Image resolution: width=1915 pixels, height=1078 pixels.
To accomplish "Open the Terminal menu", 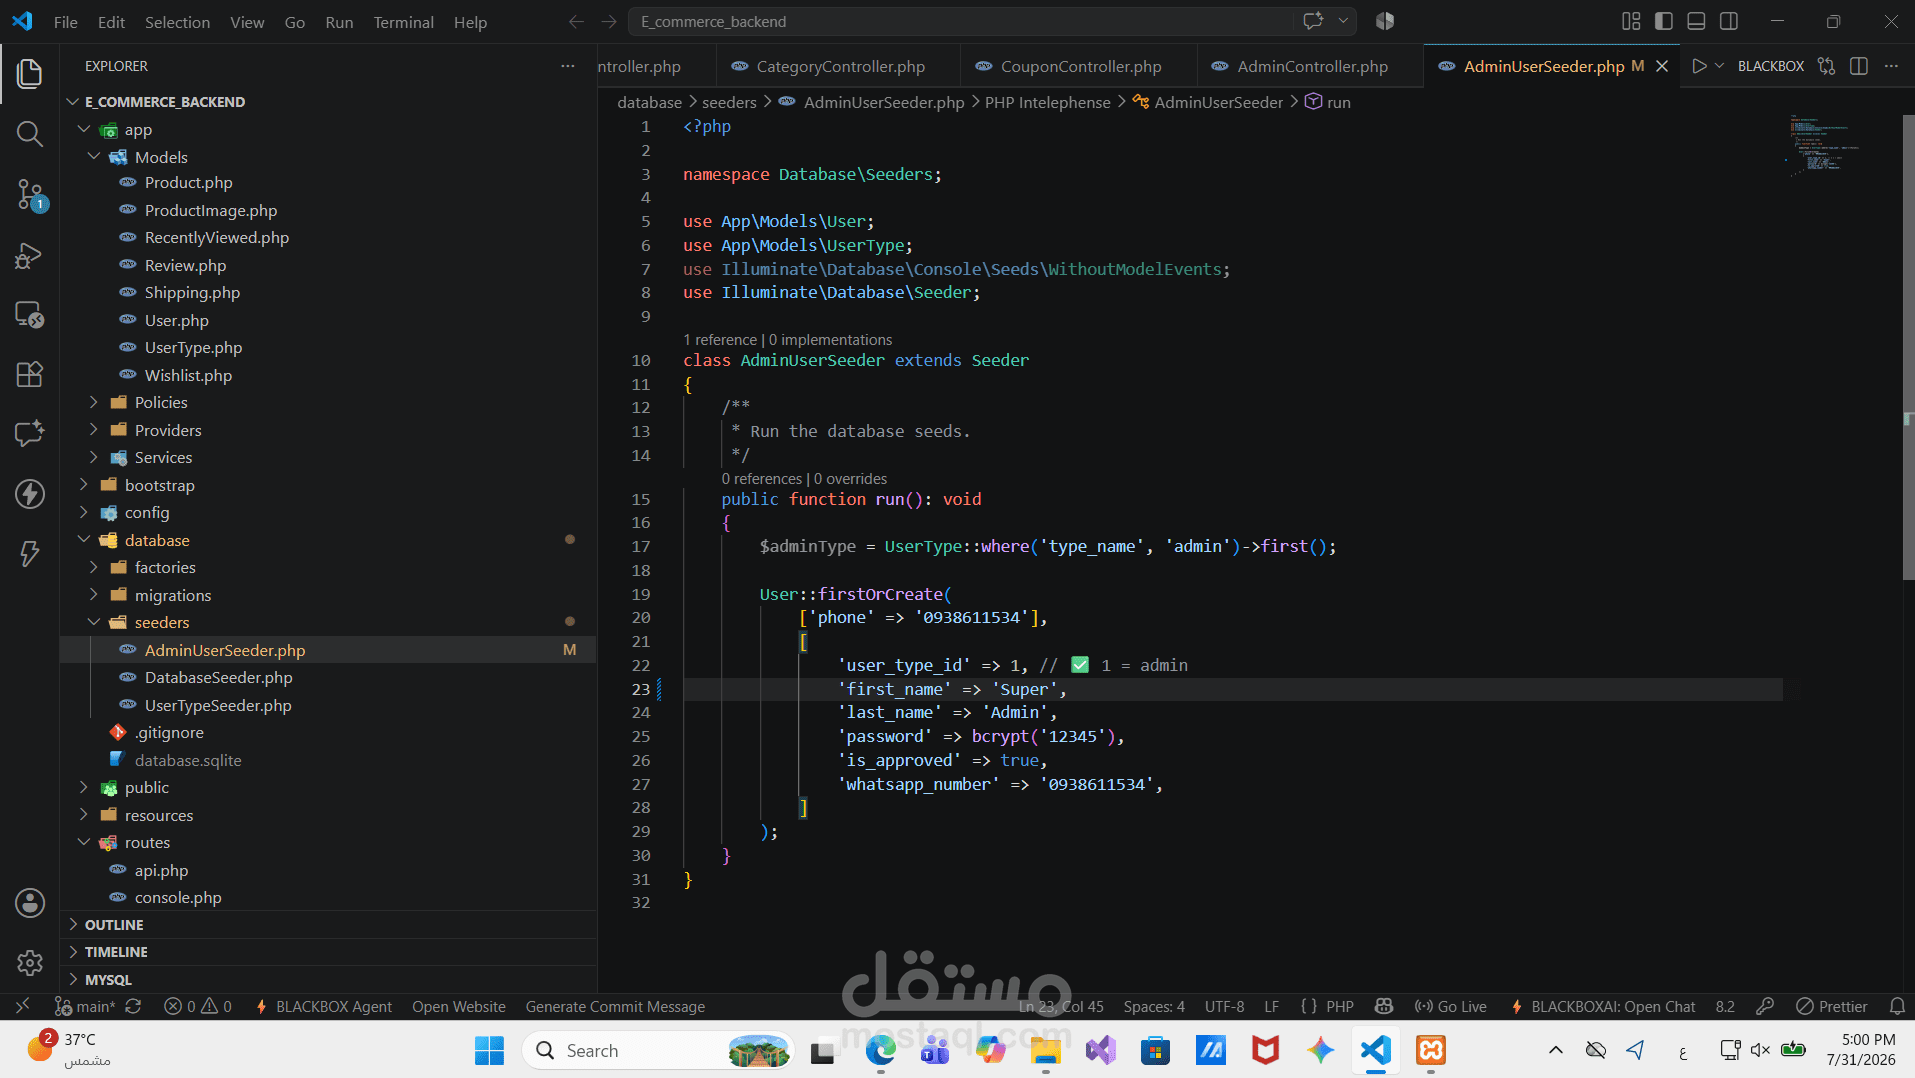I will (403, 22).
